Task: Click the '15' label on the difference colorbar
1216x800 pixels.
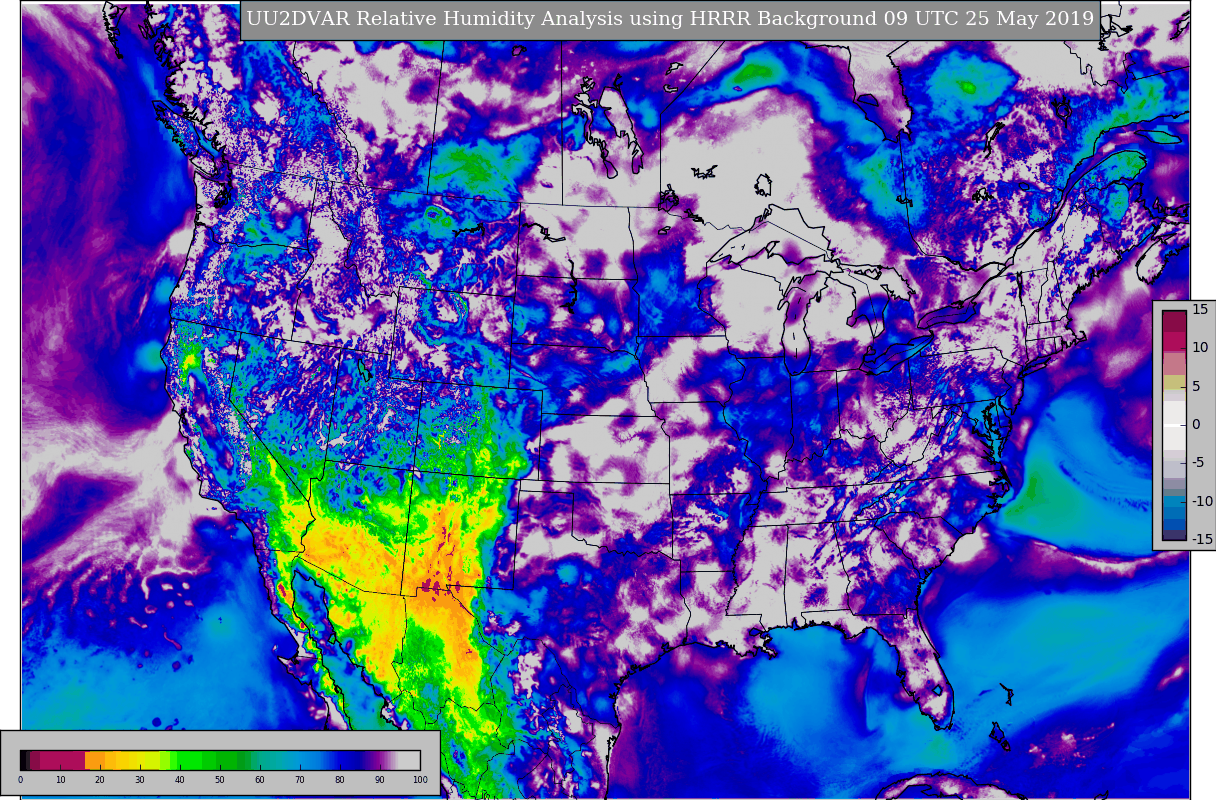Action: click(1200, 309)
